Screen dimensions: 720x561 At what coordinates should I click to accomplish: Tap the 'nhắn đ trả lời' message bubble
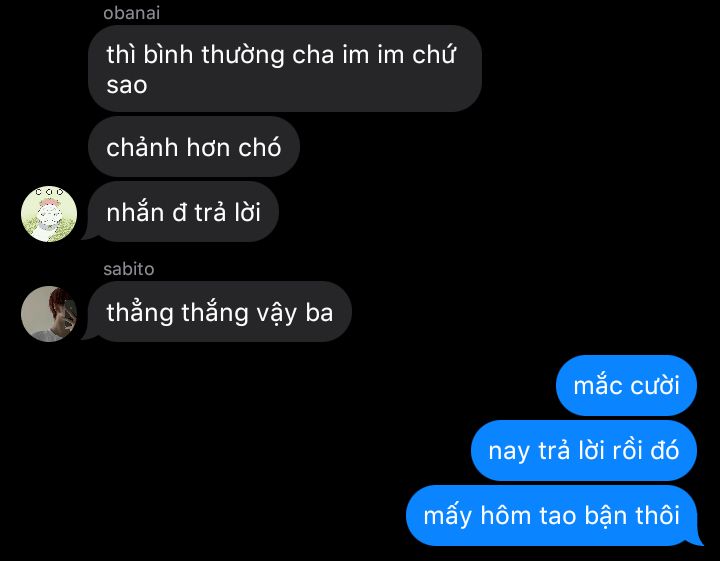pyautogui.click(x=183, y=212)
